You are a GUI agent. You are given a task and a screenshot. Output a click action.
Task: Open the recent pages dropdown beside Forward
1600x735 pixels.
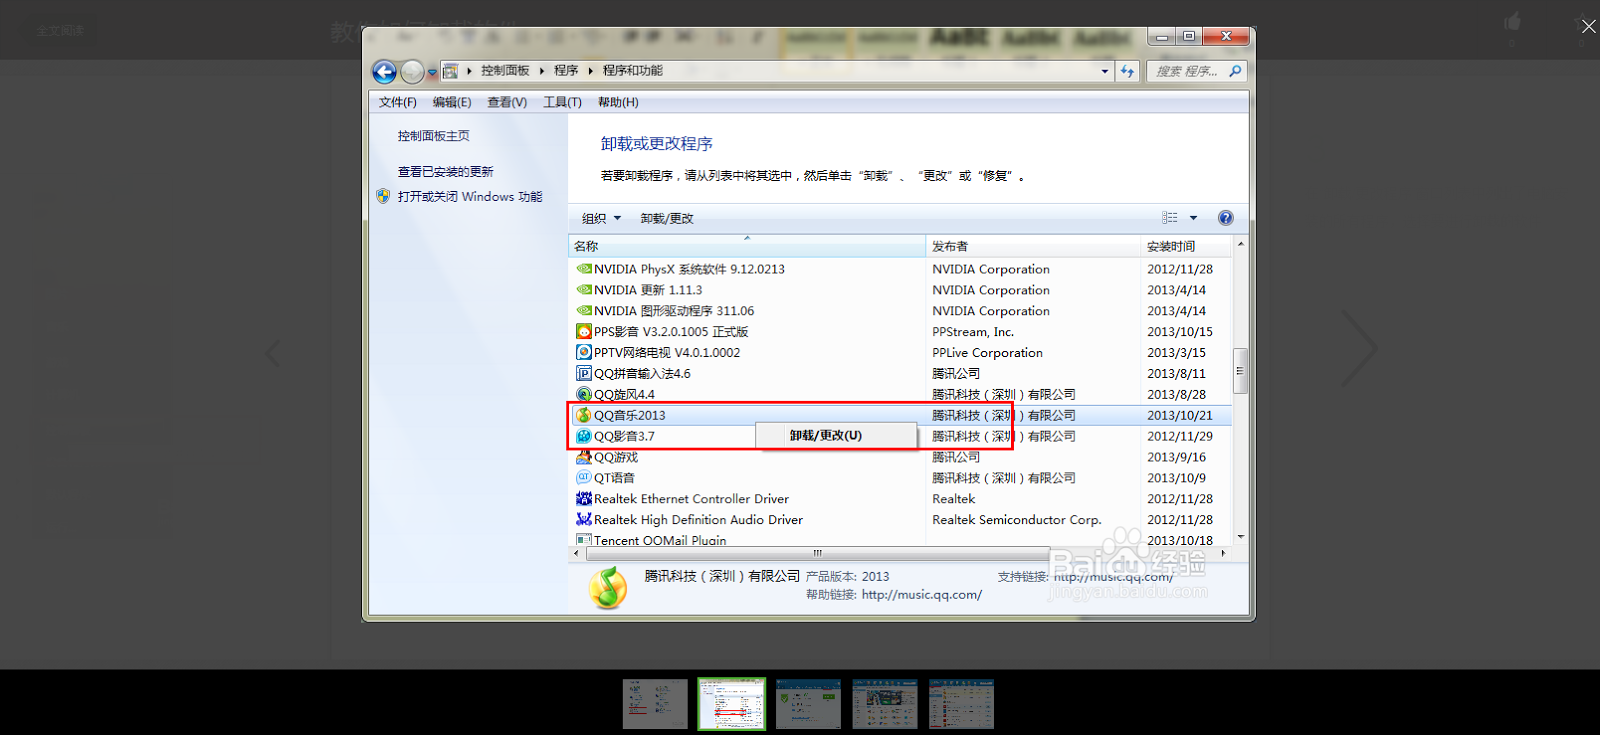coord(432,72)
